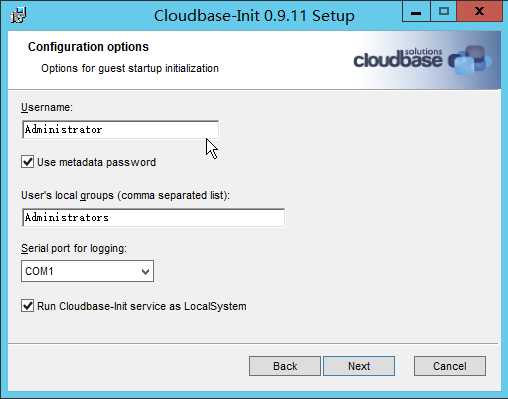This screenshot has height=399, width=508.
Task: Go back to the previous step with Back
Action: click(285, 366)
